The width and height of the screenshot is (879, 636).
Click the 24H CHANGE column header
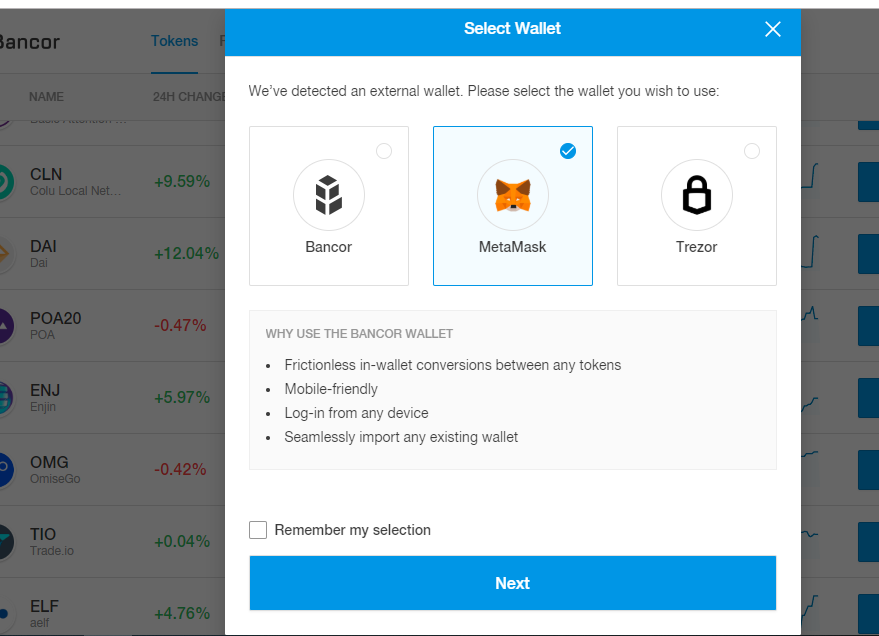click(x=189, y=97)
